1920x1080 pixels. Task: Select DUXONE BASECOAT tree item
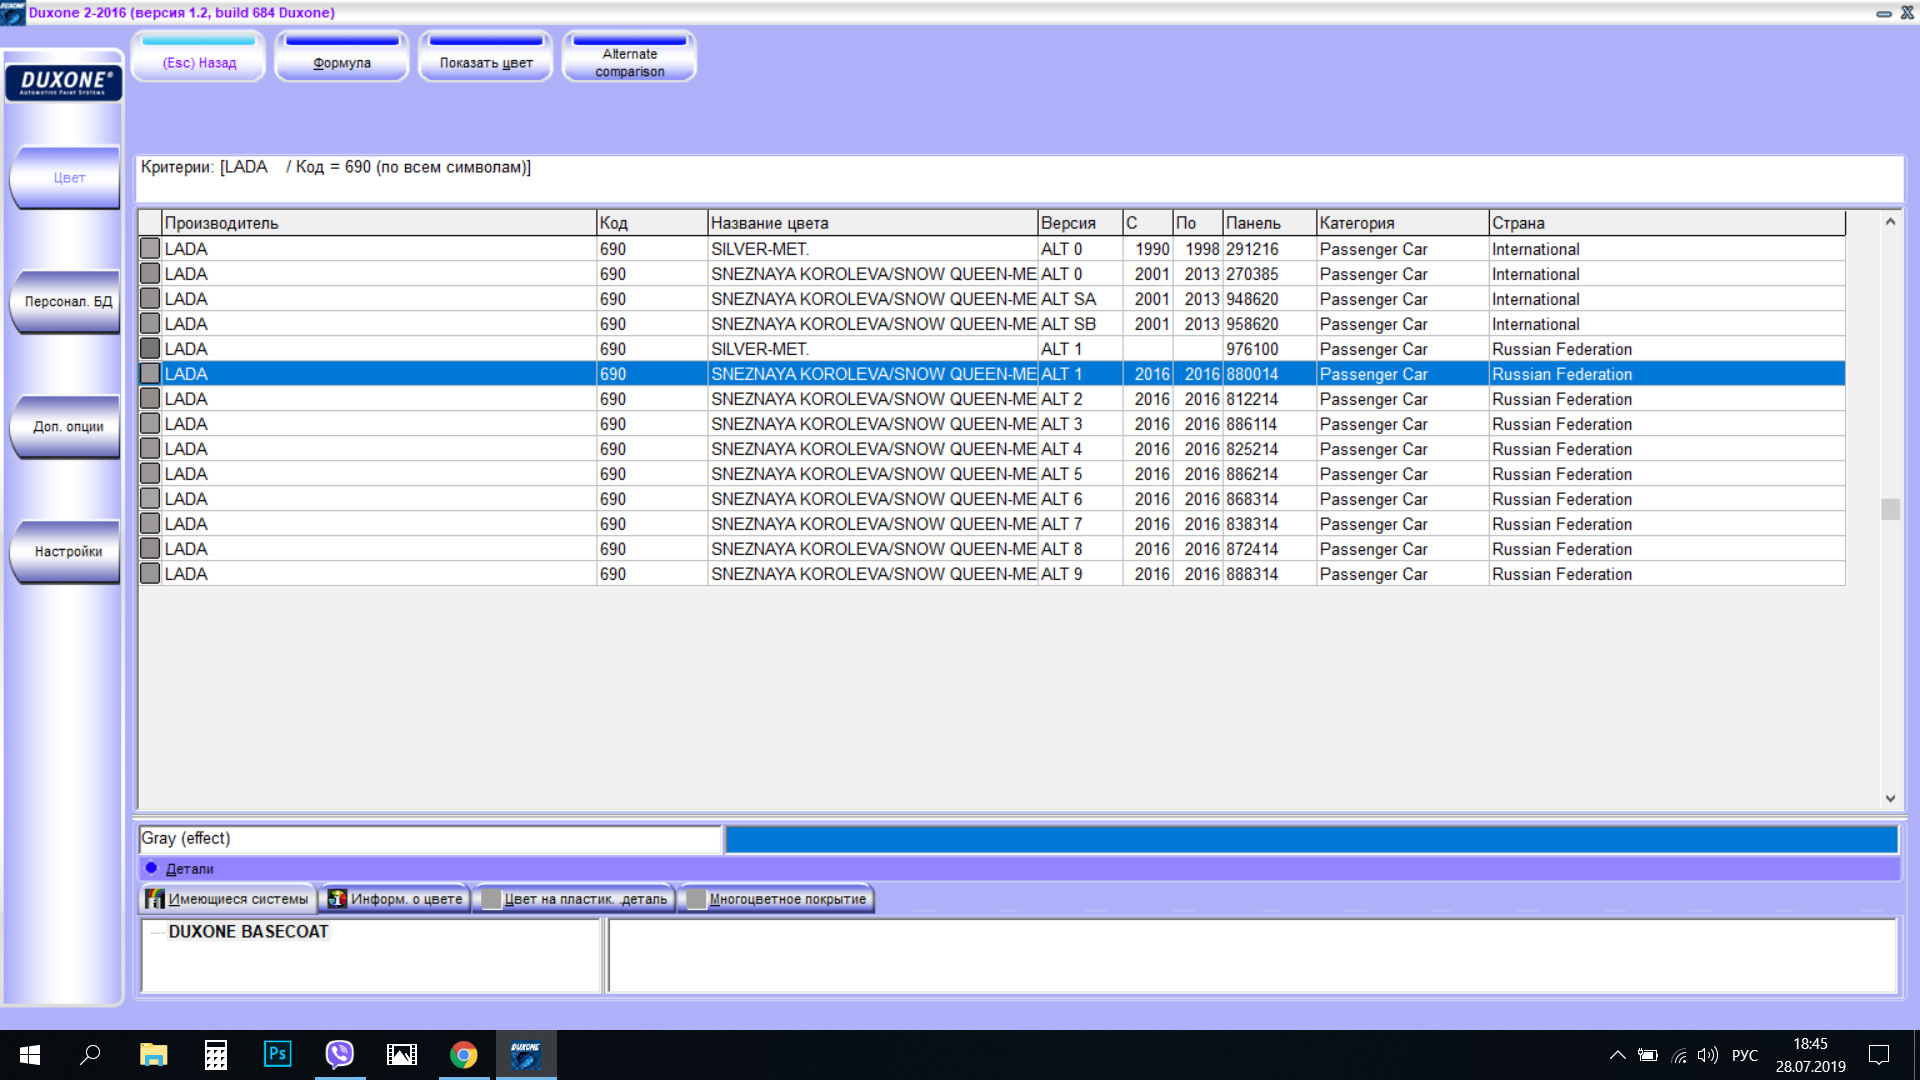(248, 931)
